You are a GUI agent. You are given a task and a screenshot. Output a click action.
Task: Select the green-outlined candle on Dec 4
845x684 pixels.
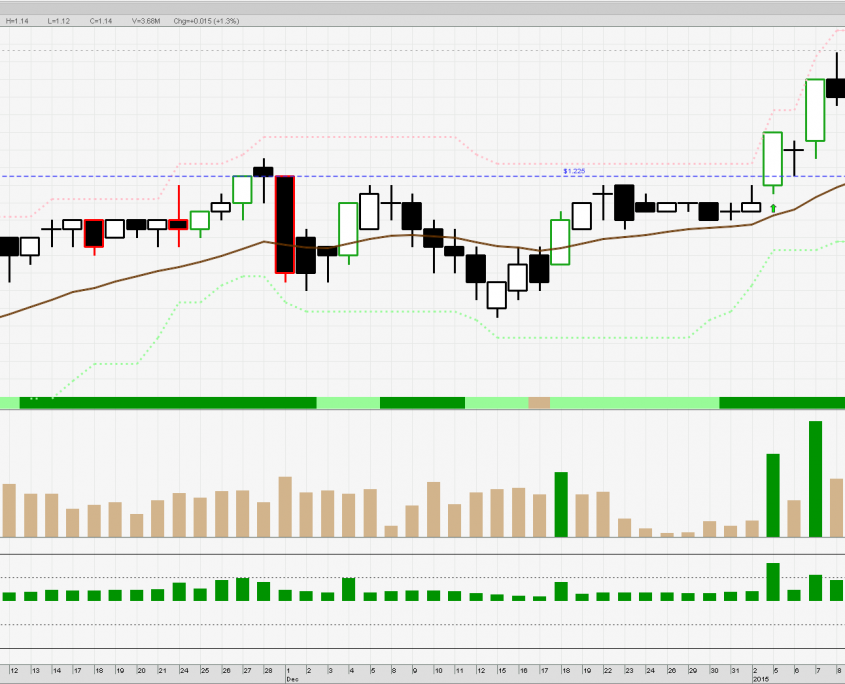click(x=348, y=229)
